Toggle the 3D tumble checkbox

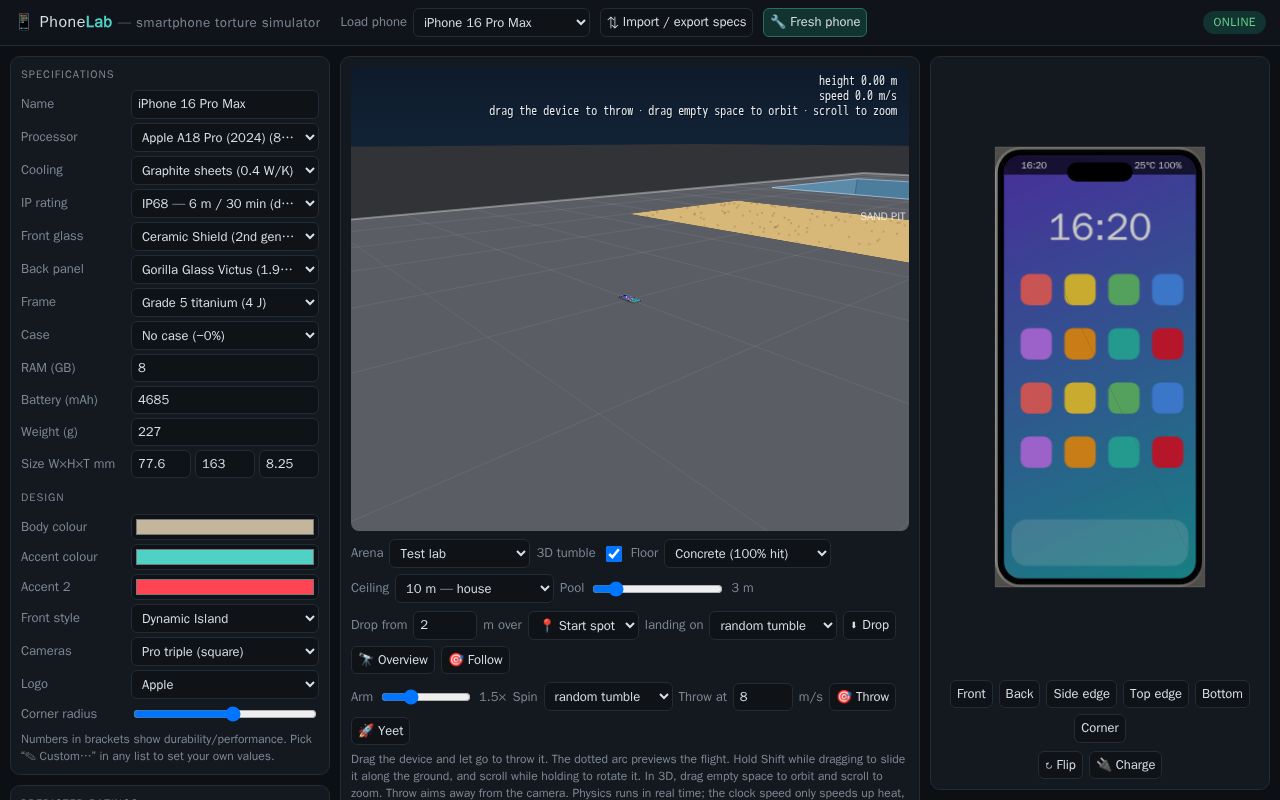pyautogui.click(x=614, y=553)
